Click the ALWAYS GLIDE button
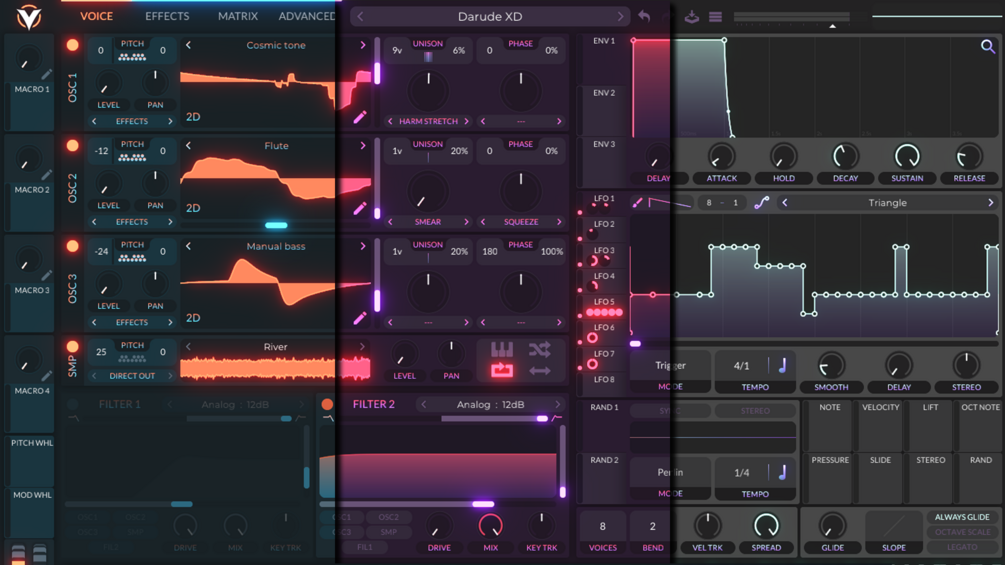This screenshot has width=1005, height=565. click(961, 517)
